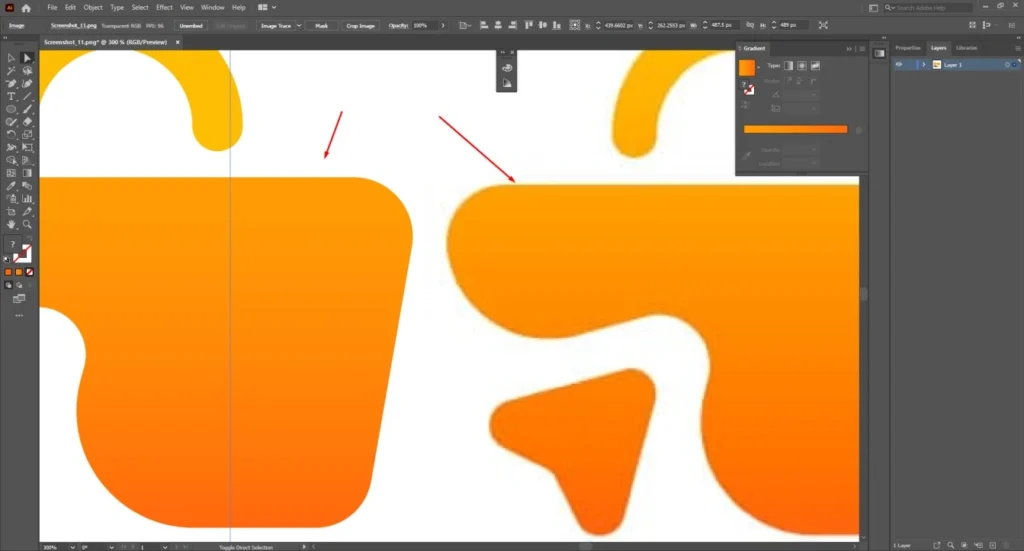Select the Eraser tool
The height and width of the screenshot is (551, 1024).
click(x=27, y=122)
